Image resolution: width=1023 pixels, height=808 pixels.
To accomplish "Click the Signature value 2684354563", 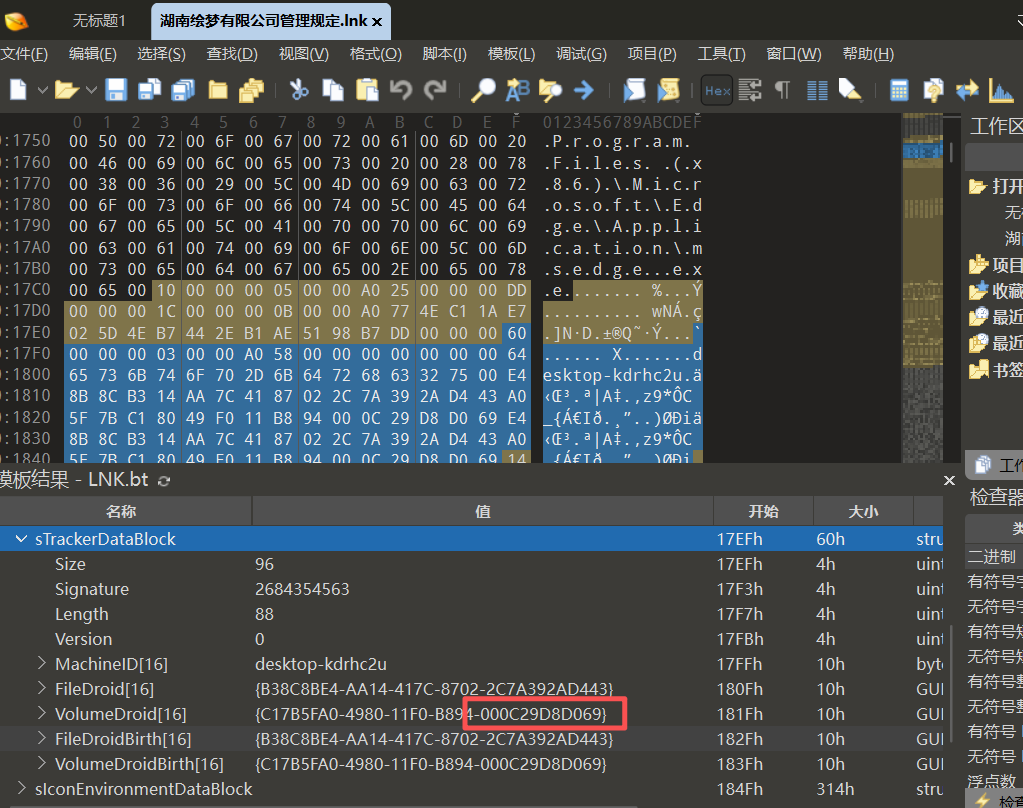I will click(x=302, y=589).
